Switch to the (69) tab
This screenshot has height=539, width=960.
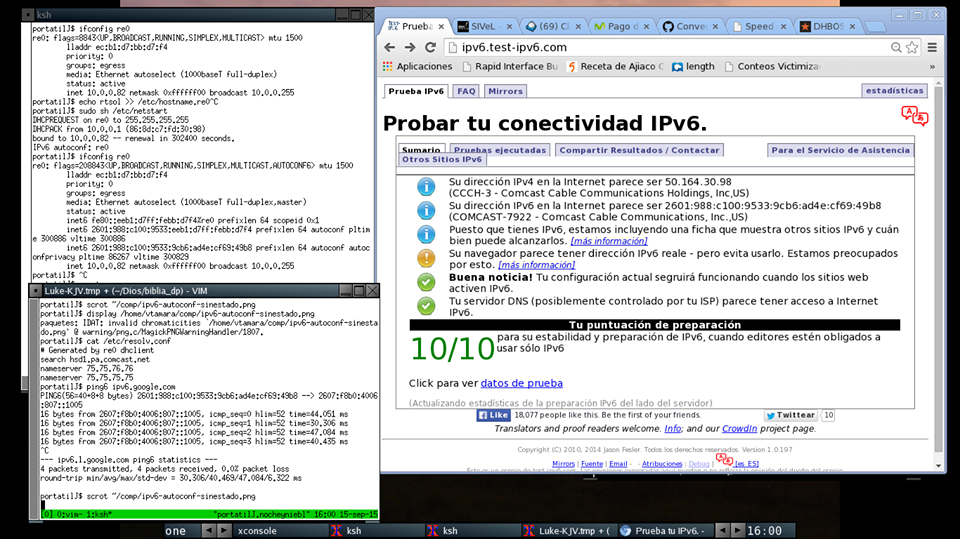(554, 26)
